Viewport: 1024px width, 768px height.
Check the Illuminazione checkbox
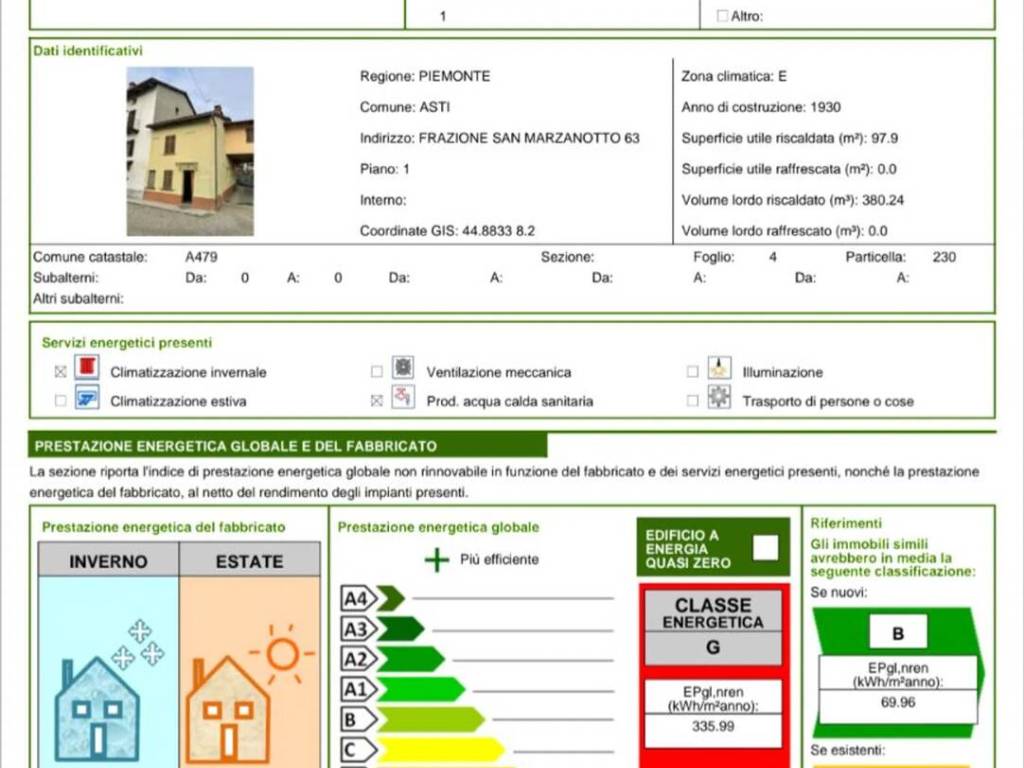tap(692, 372)
